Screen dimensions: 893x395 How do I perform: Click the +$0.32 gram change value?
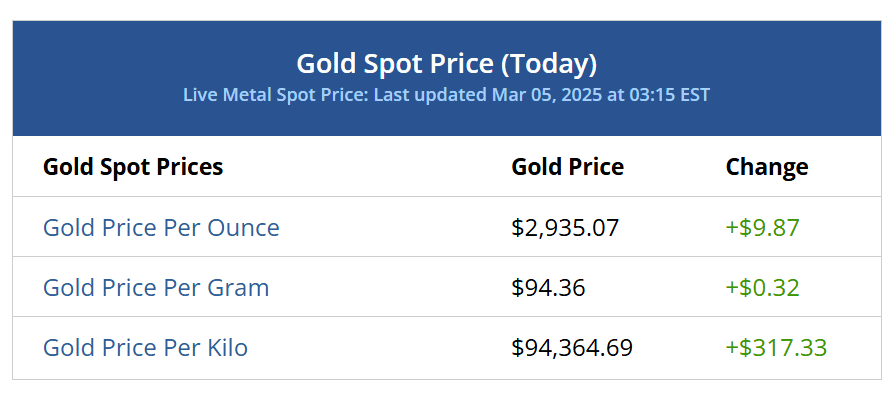(763, 287)
